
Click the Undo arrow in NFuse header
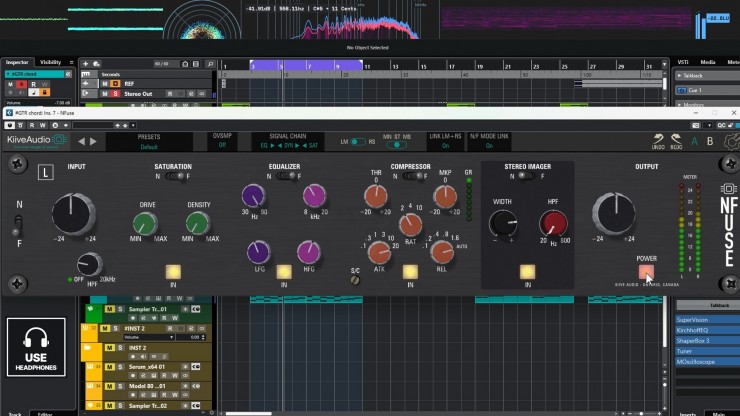pyautogui.click(x=657, y=138)
